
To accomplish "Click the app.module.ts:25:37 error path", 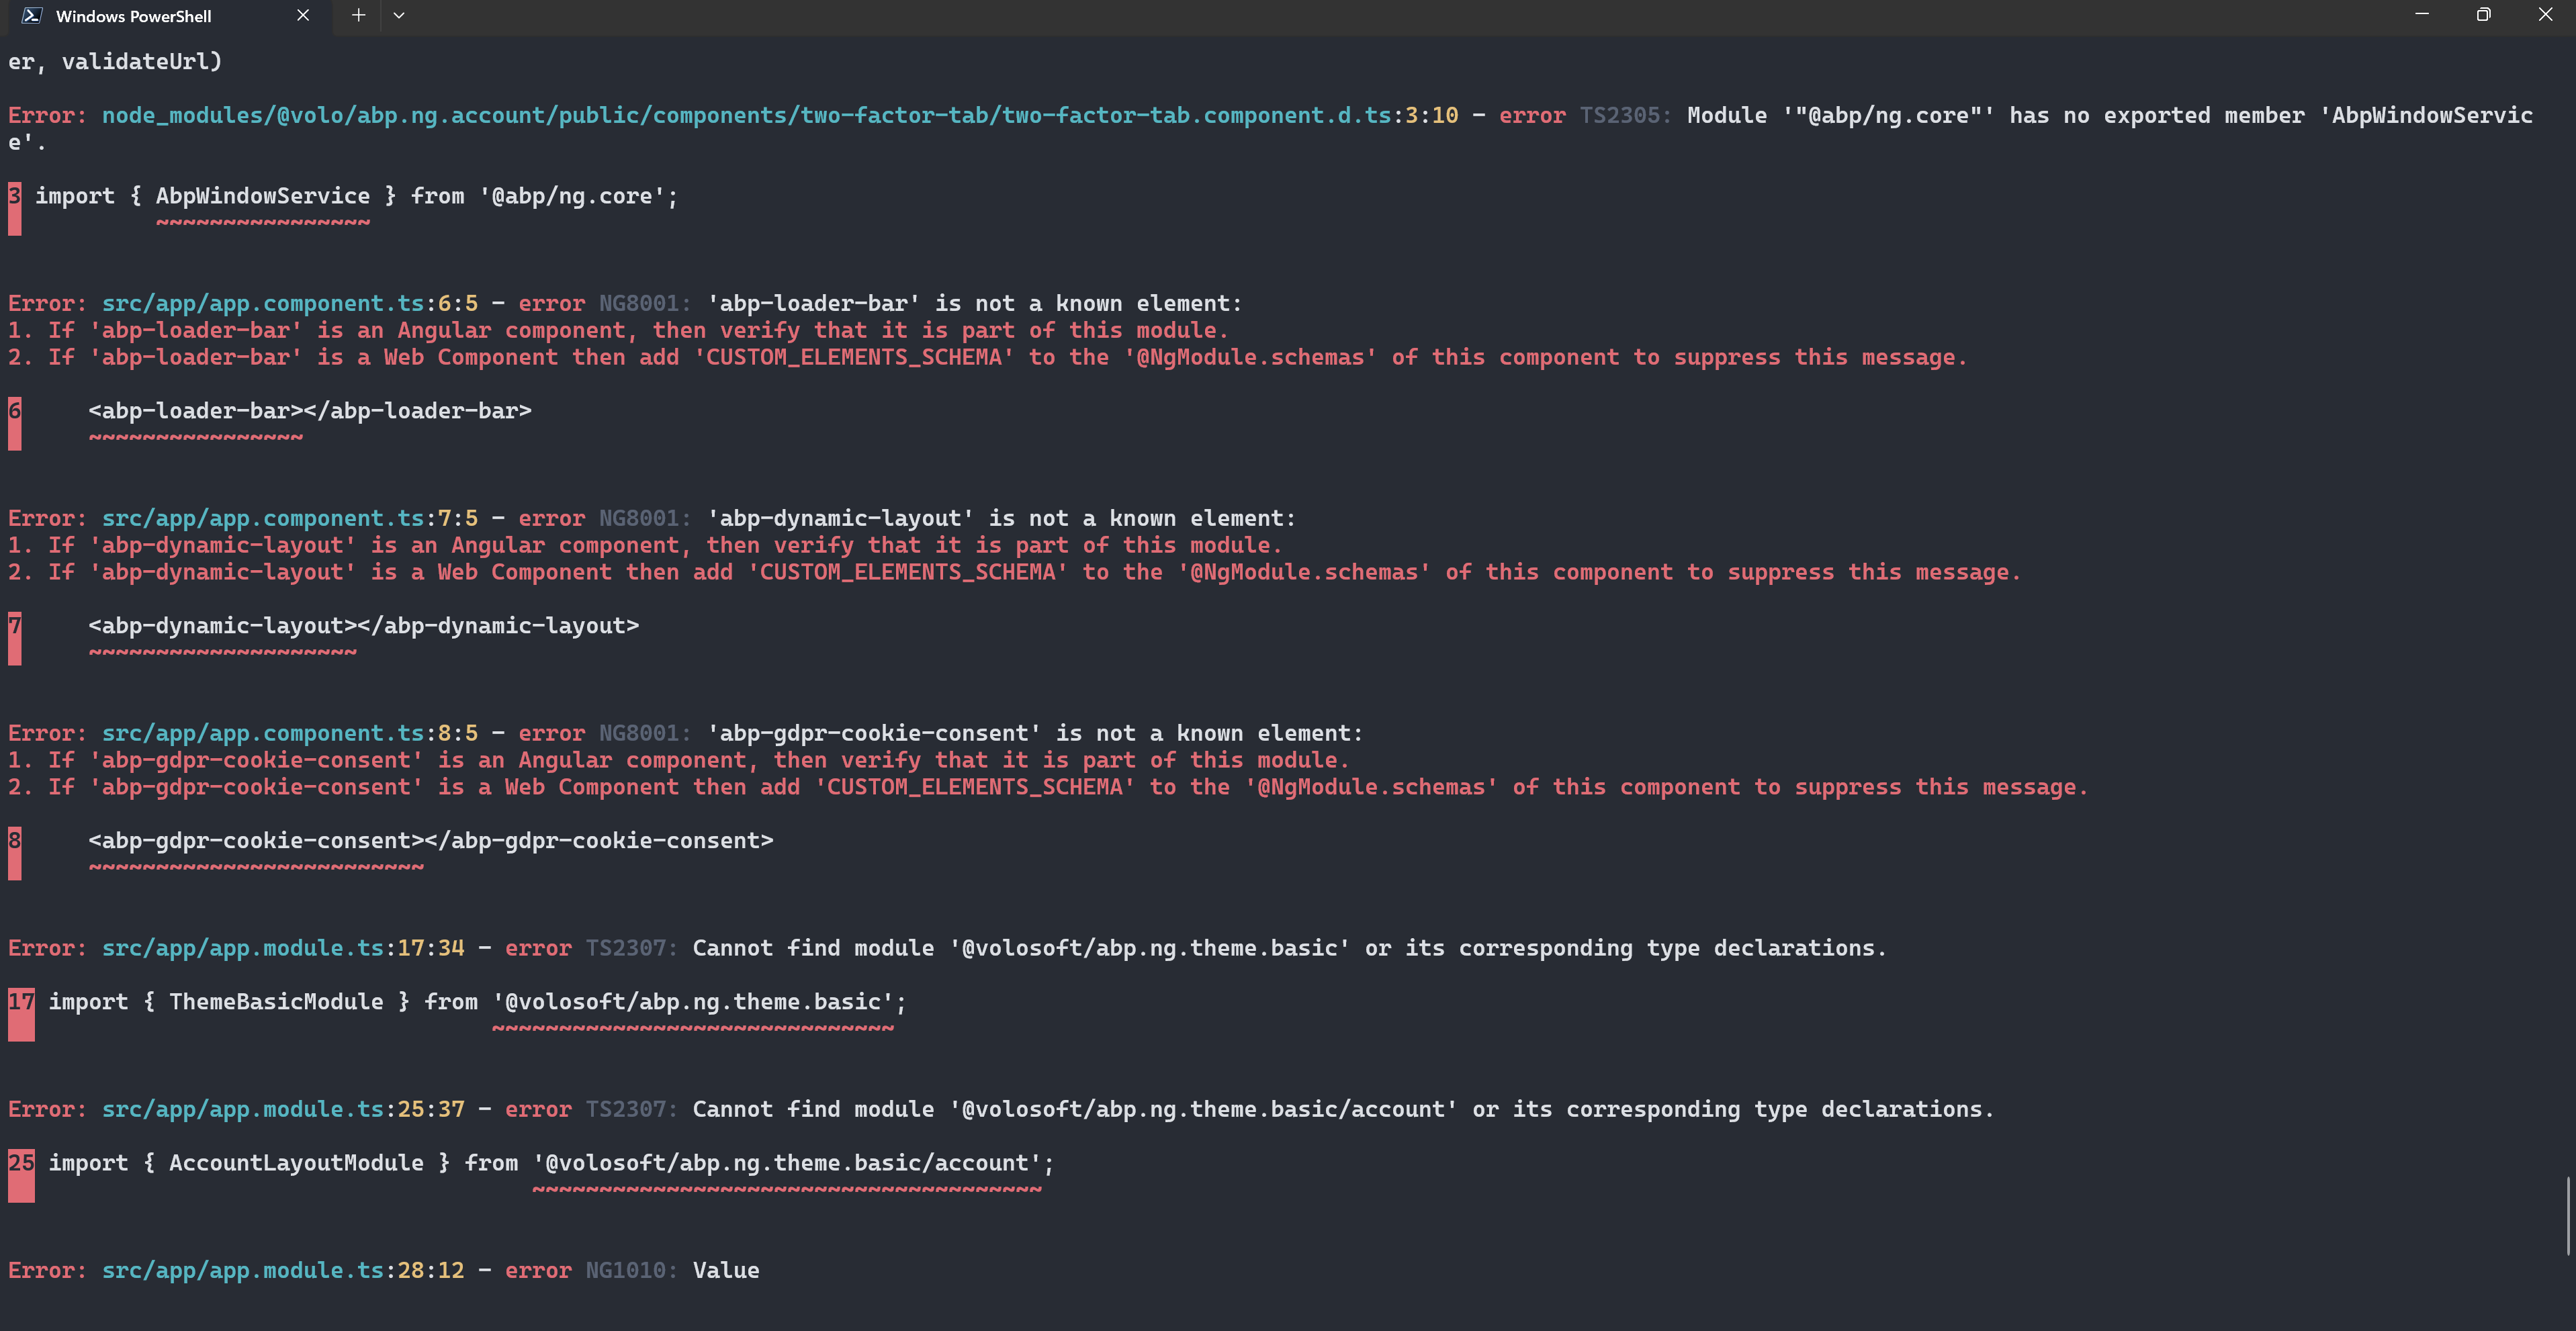I will coord(283,1109).
